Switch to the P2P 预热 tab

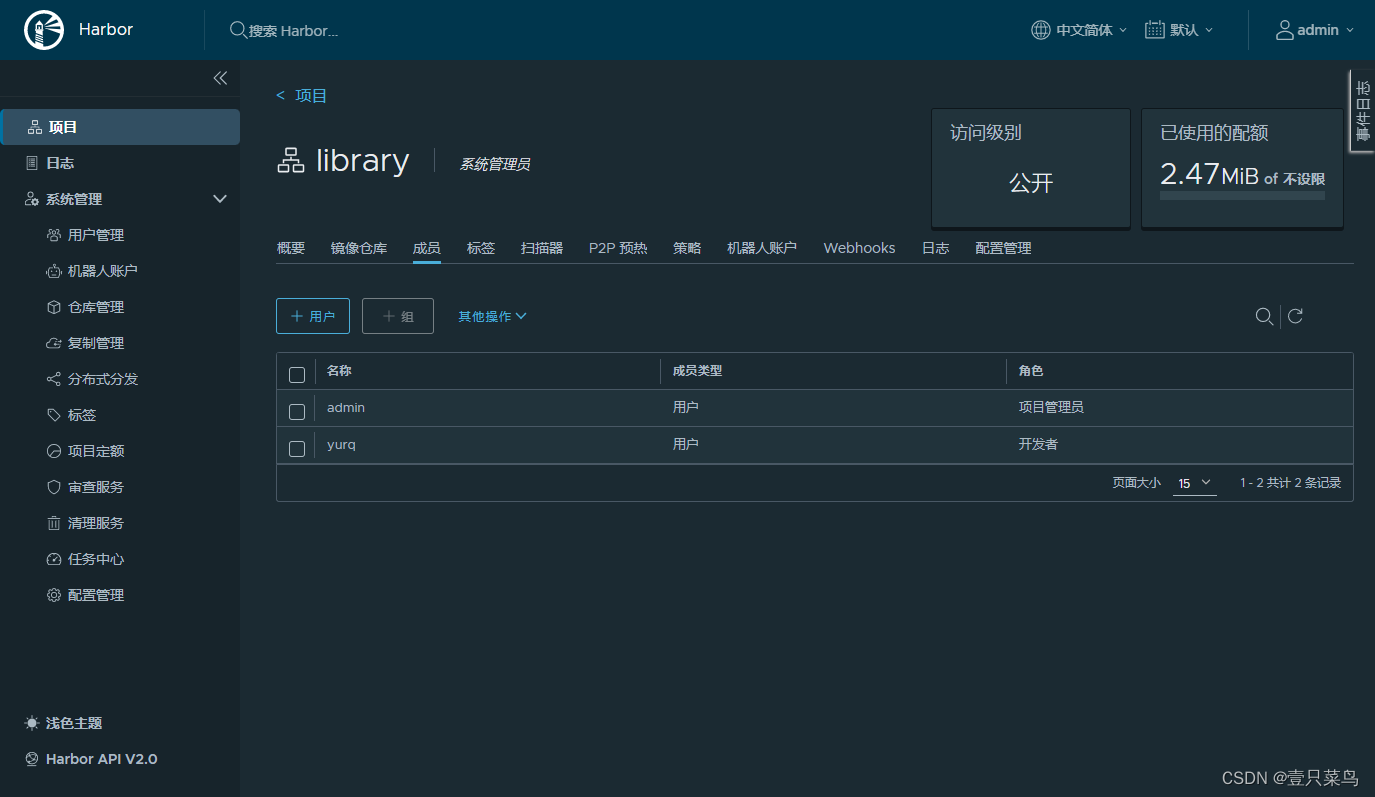(618, 248)
